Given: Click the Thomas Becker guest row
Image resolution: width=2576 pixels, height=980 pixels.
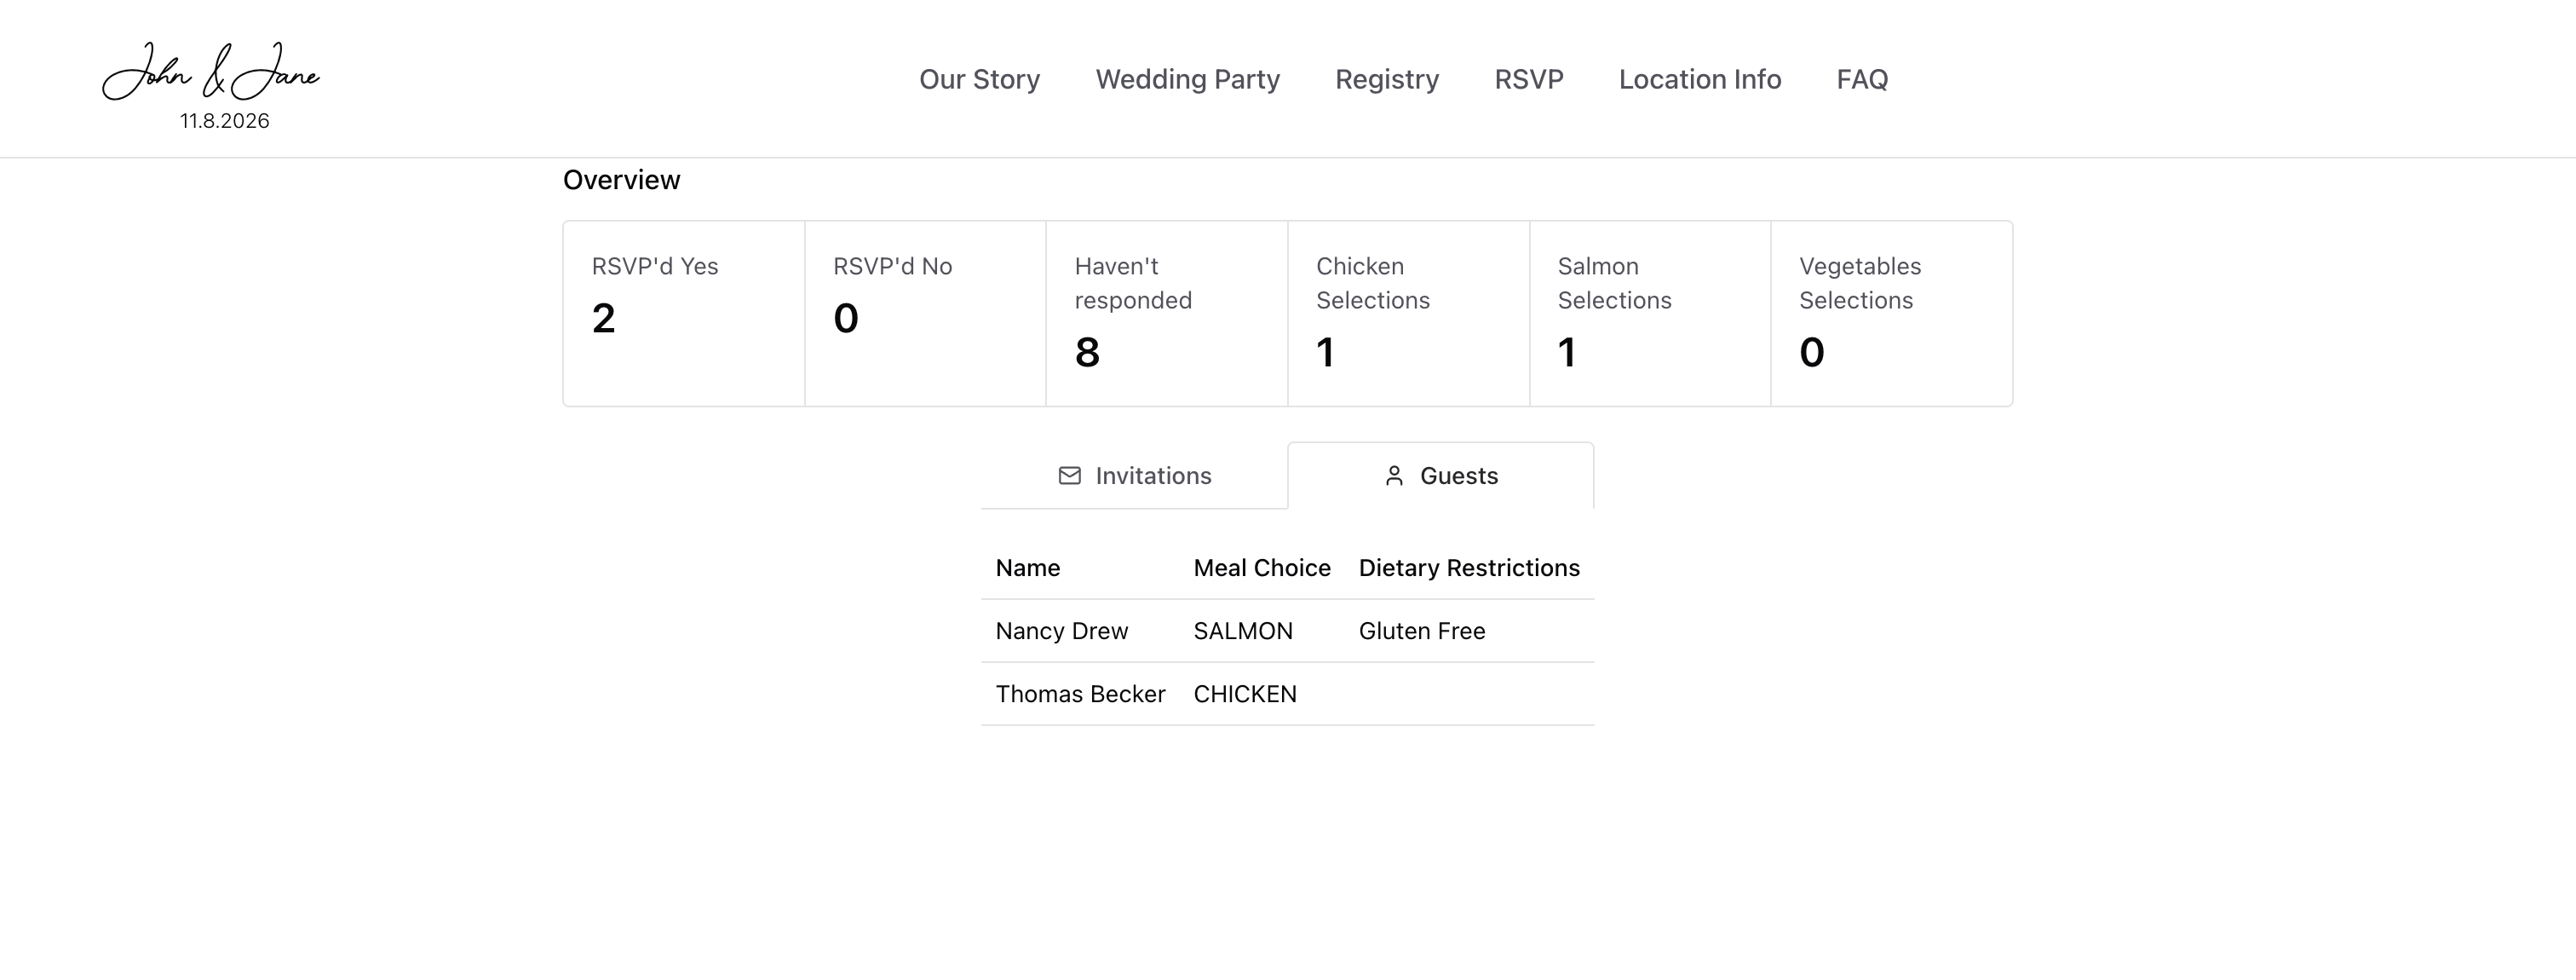Looking at the screenshot, I should [x=1286, y=694].
